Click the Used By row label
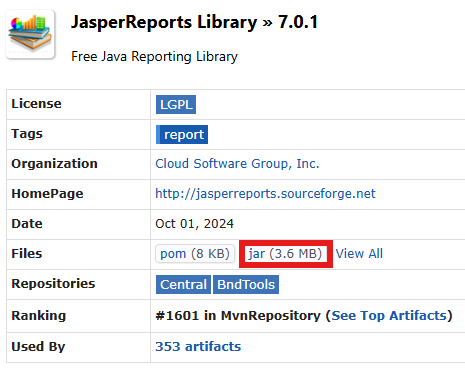Viewport: 465px width, 372px height. click(38, 347)
